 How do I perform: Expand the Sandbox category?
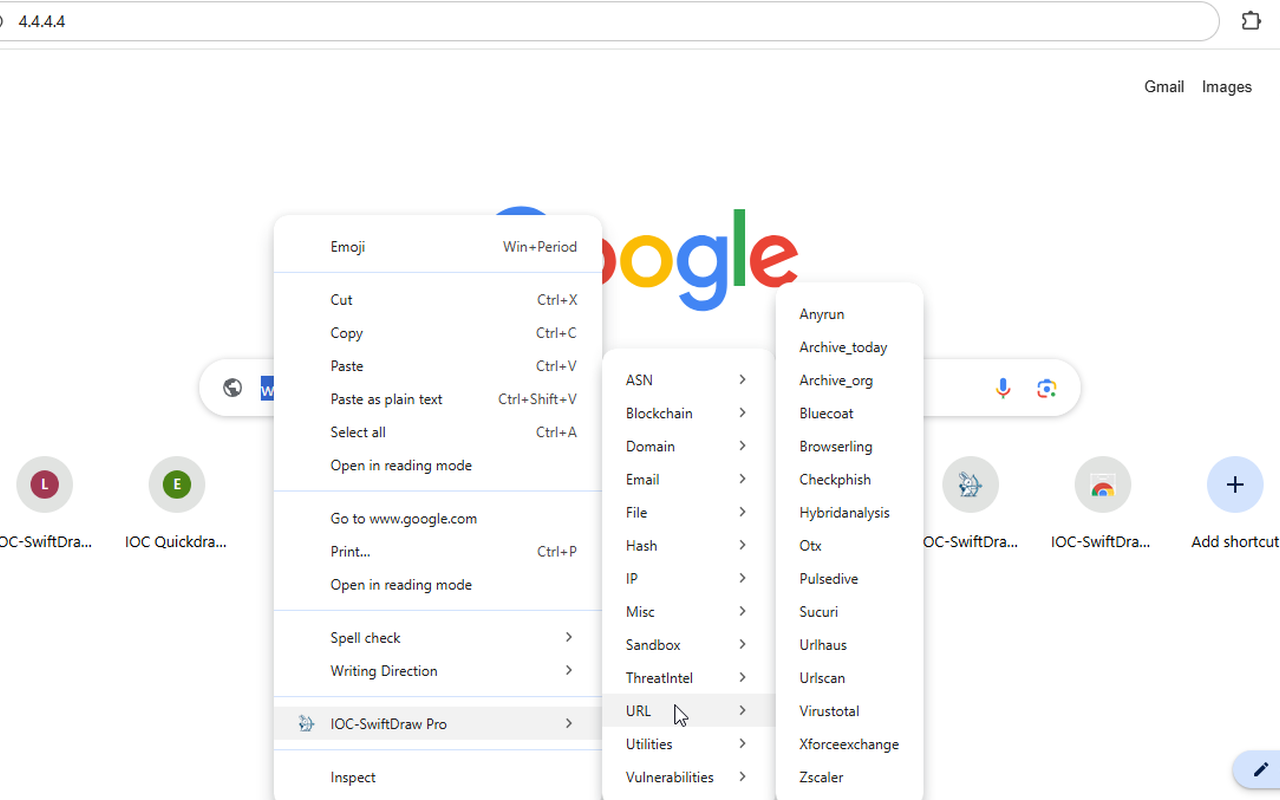click(x=688, y=644)
